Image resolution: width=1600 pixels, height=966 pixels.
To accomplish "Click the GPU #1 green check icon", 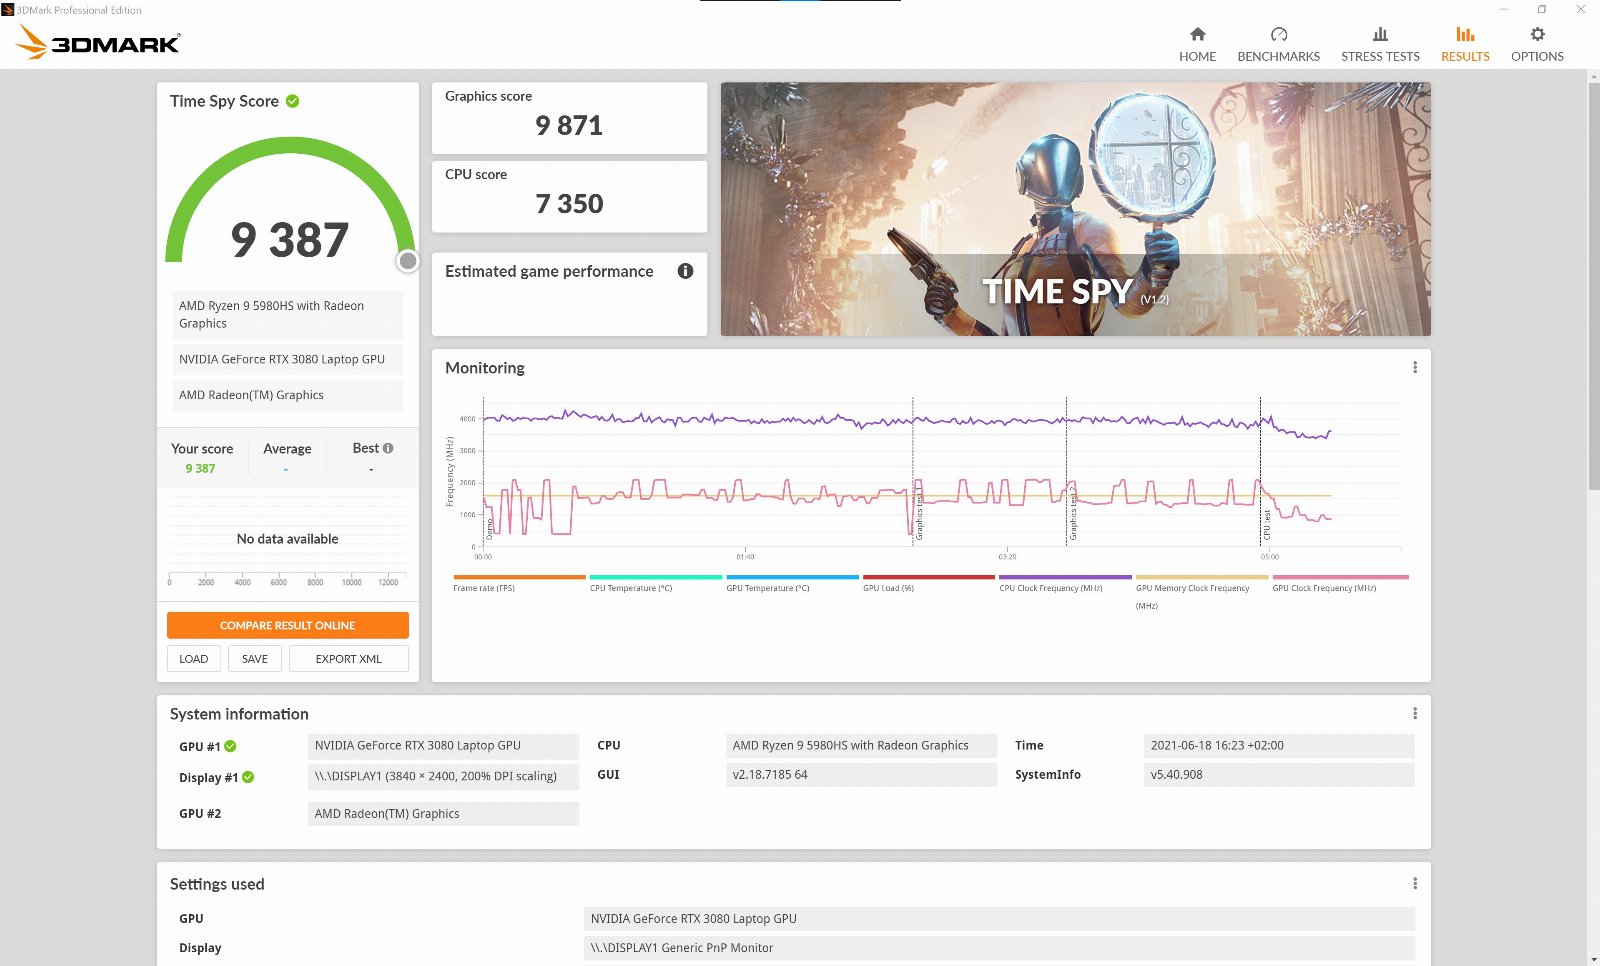I will point(230,746).
